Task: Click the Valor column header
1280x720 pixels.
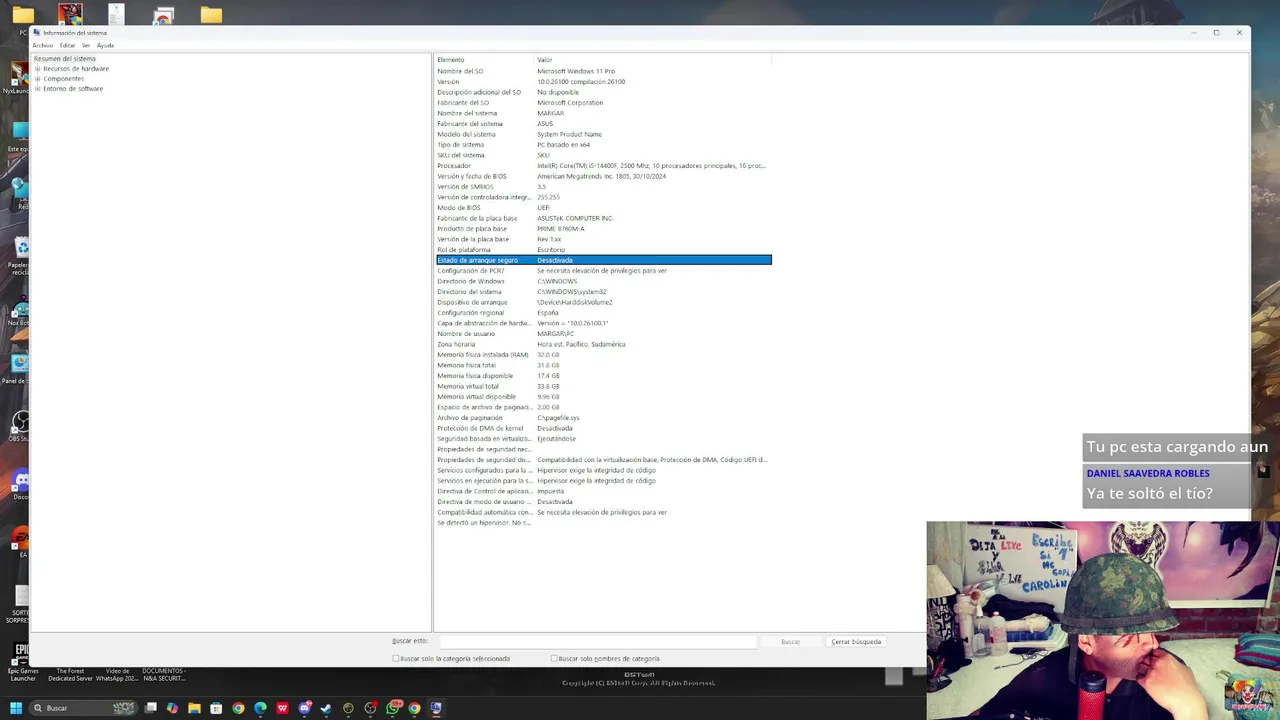Action: pyautogui.click(x=653, y=60)
